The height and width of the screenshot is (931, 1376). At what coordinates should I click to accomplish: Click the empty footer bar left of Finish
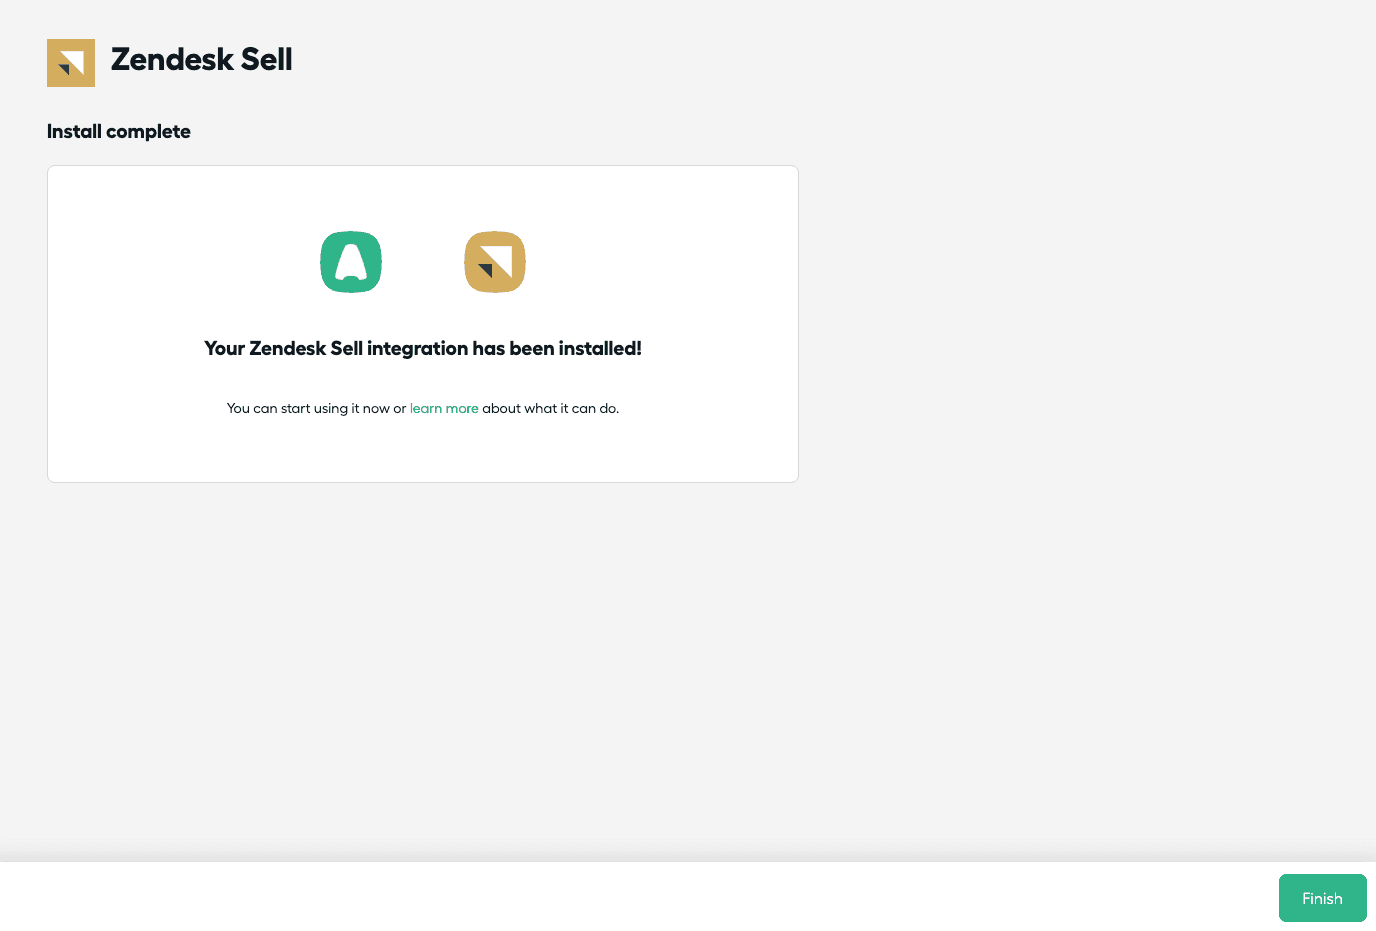(x=640, y=897)
